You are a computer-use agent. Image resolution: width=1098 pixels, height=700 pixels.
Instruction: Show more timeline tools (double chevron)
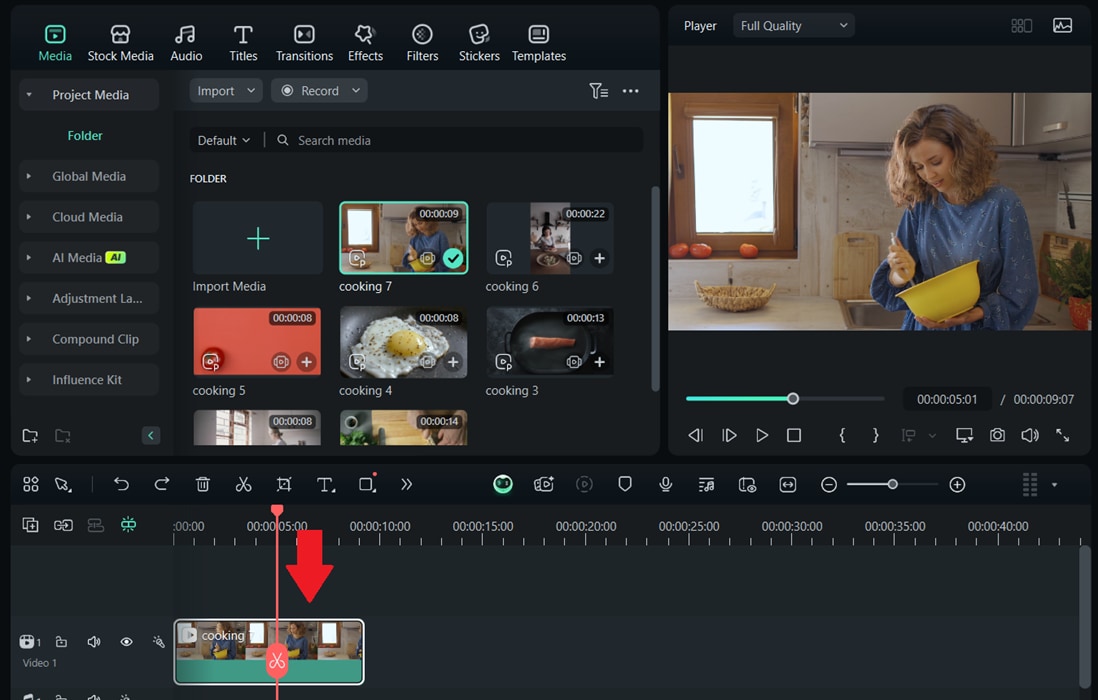tap(406, 484)
